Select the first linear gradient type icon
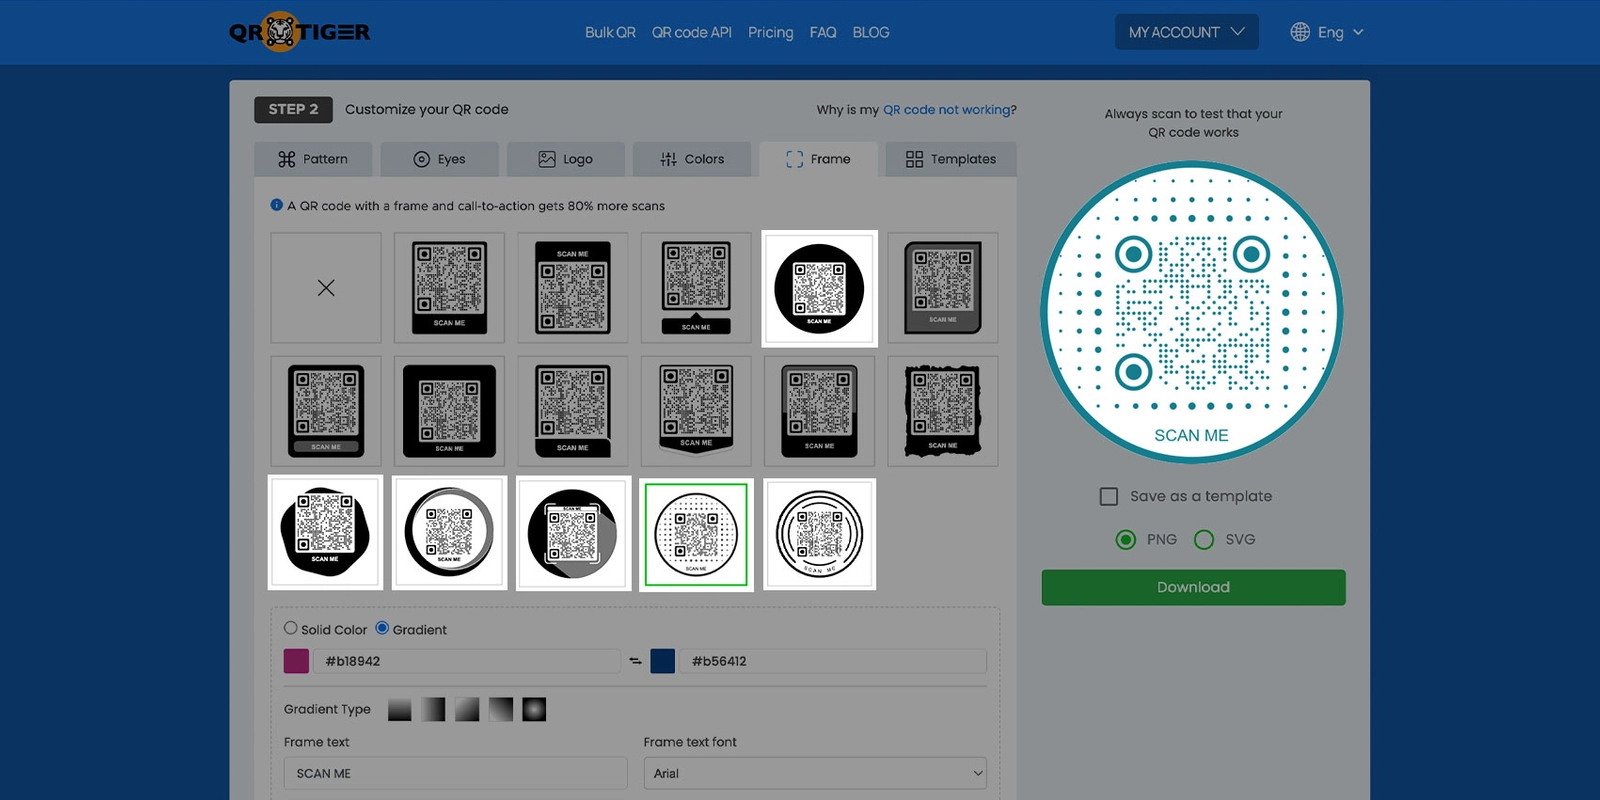The image size is (1600, 800). click(399, 709)
